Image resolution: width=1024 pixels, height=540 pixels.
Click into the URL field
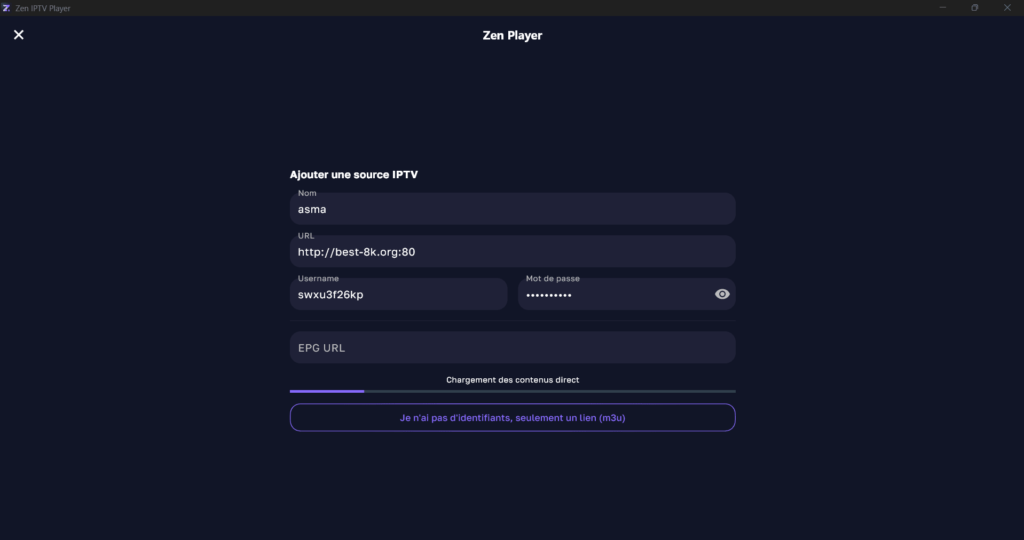(512, 252)
